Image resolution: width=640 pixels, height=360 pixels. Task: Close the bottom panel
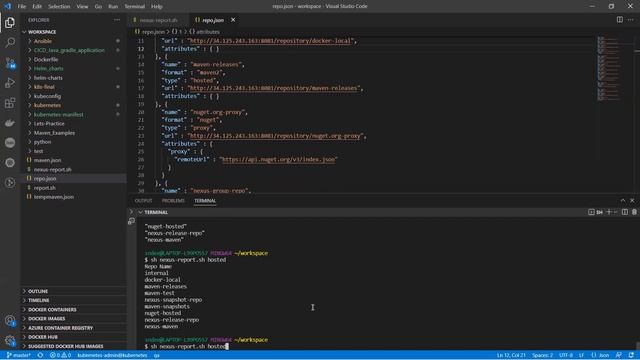(632, 200)
